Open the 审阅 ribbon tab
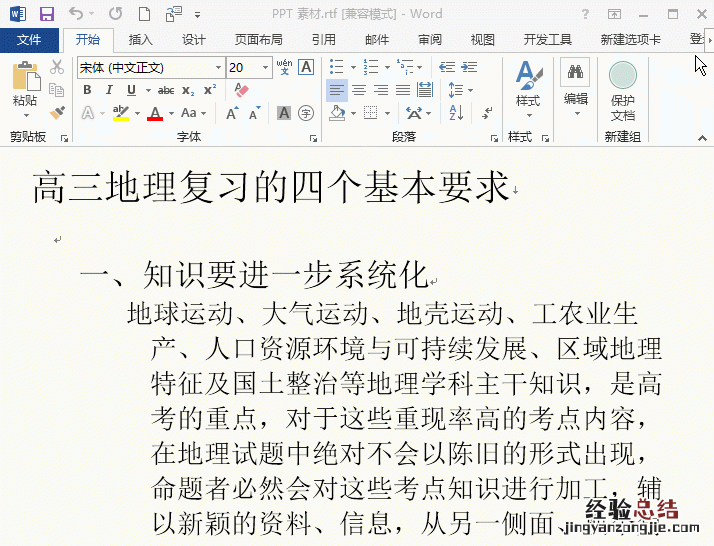The image size is (714, 546). click(x=430, y=40)
